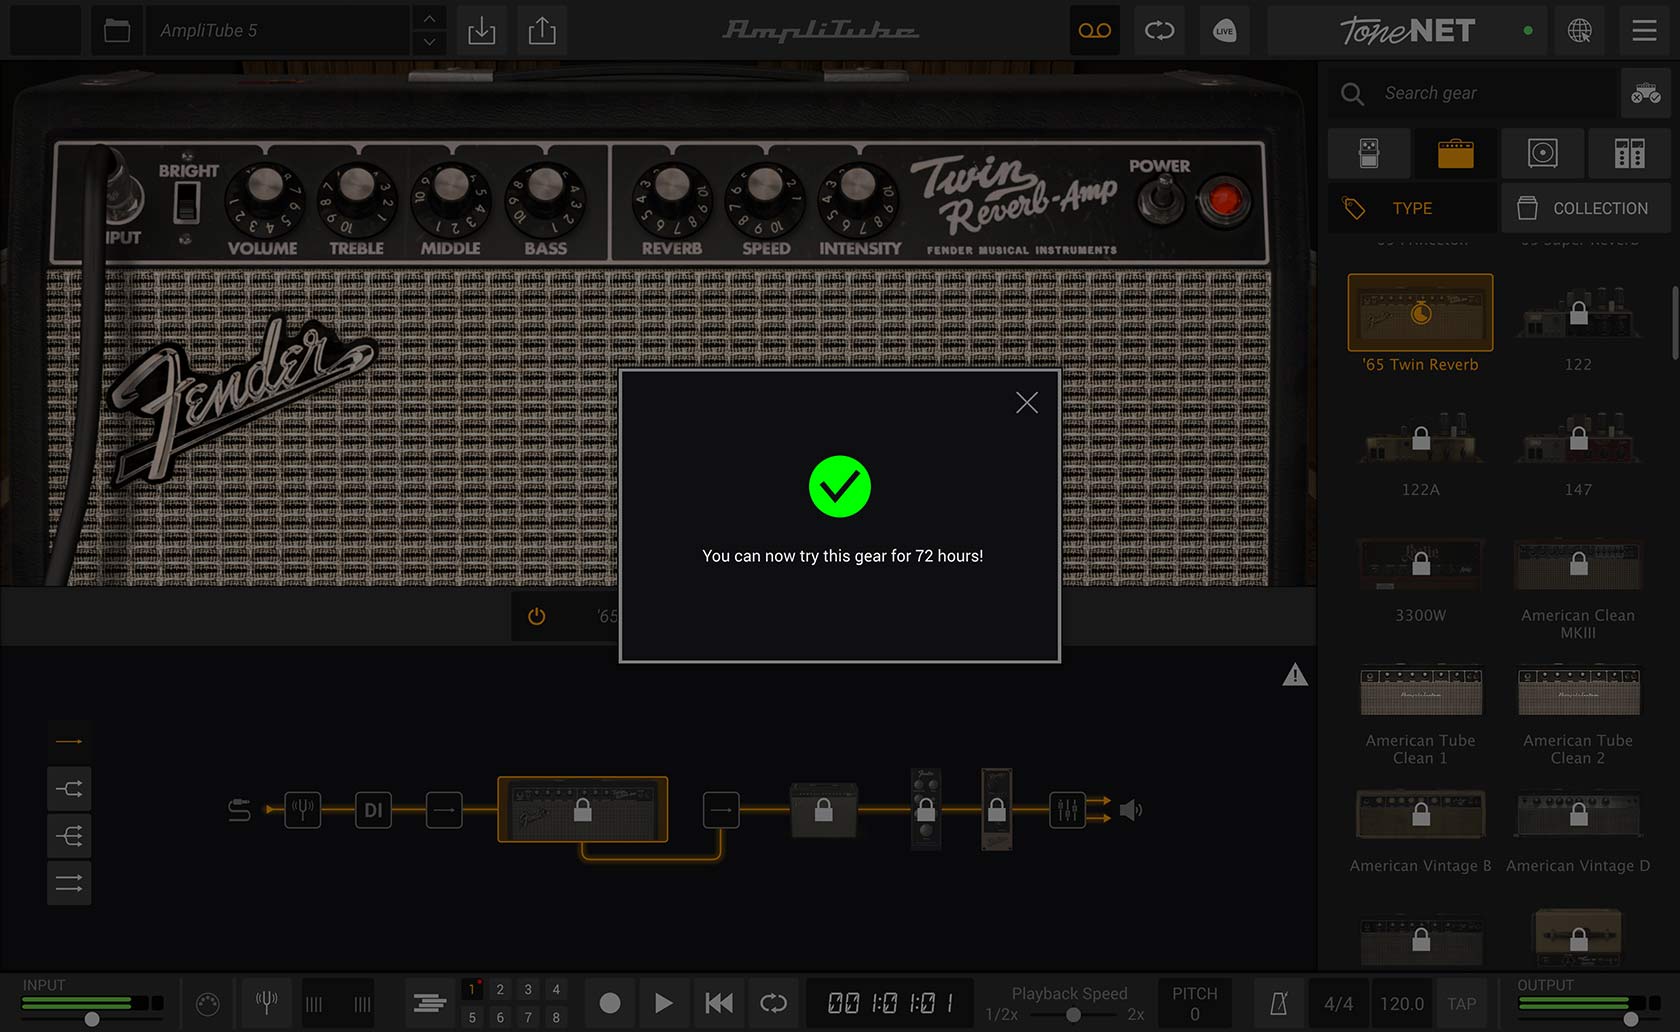Adjust the Playback Speed slider
The height and width of the screenshot is (1032, 1680).
click(x=1072, y=1013)
